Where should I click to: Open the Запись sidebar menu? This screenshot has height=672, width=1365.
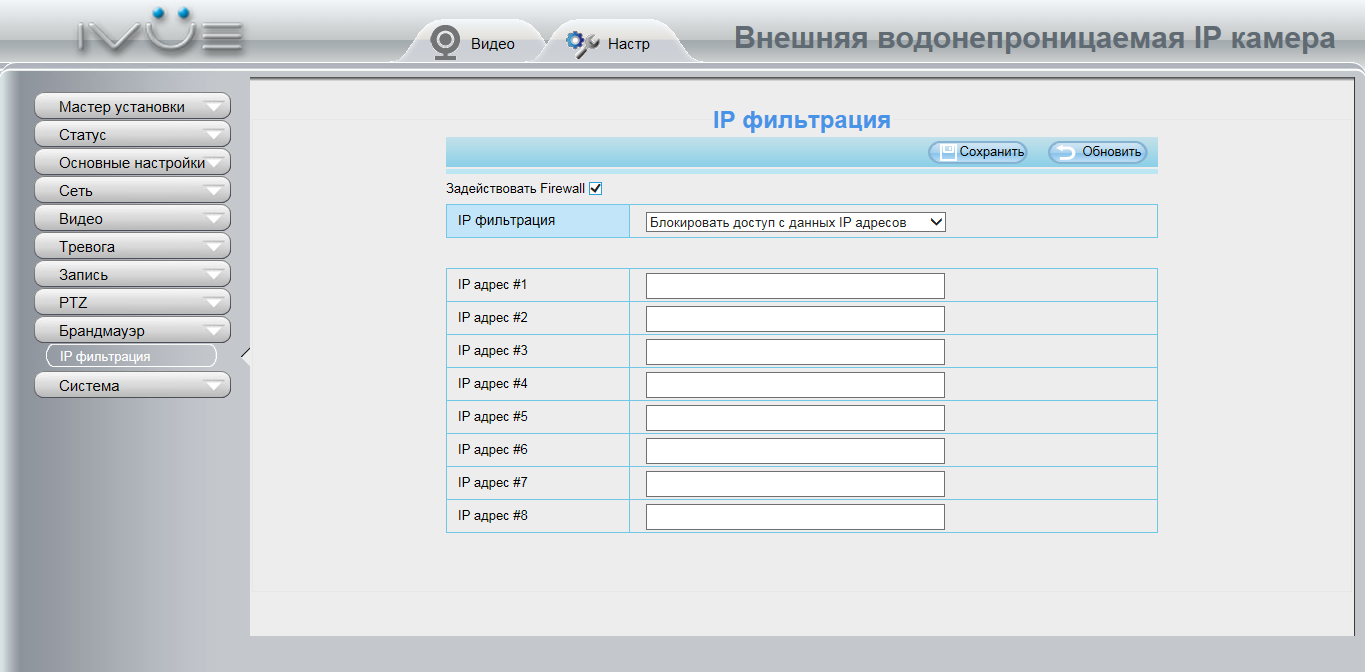pyautogui.click(x=132, y=274)
